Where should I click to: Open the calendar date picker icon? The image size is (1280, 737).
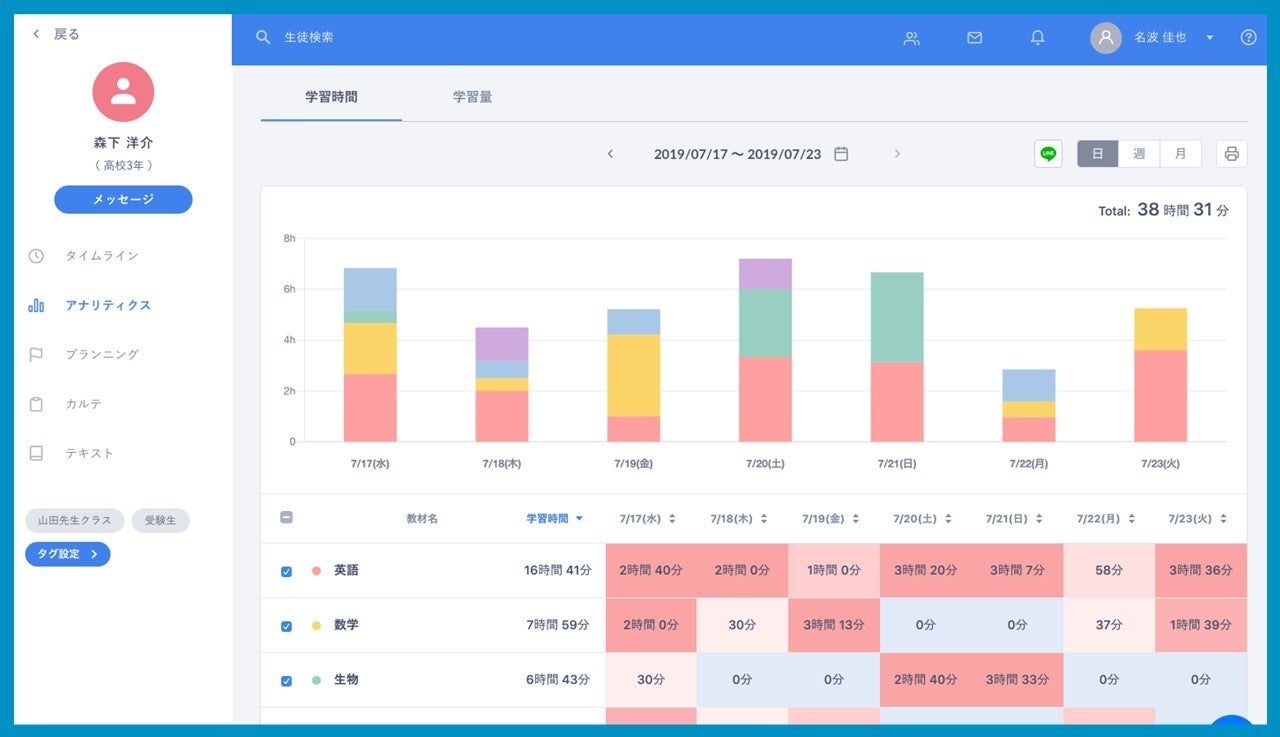[841, 154]
